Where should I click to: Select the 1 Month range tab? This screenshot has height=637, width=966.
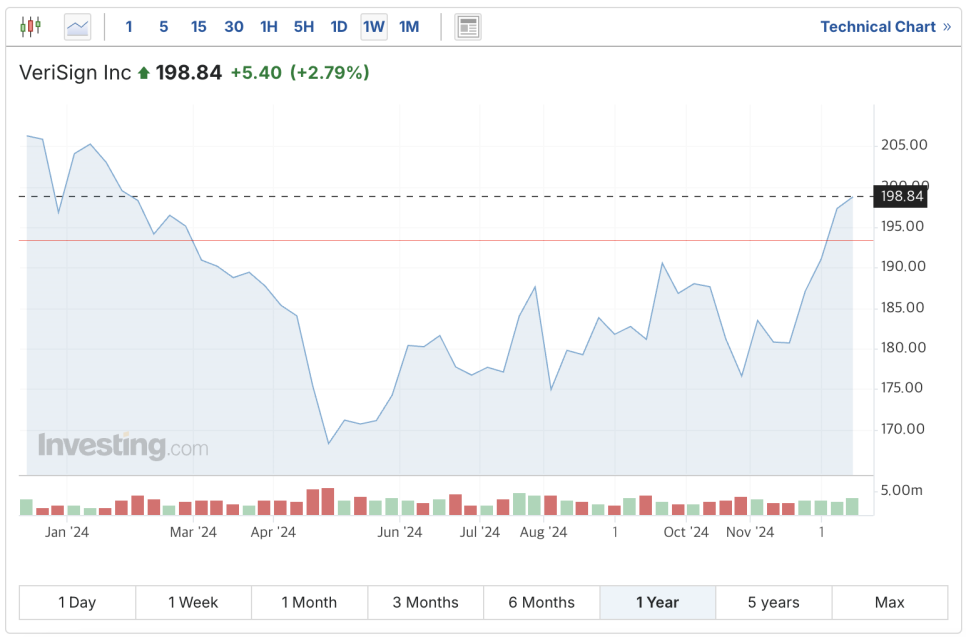pyautogui.click(x=309, y=603)
